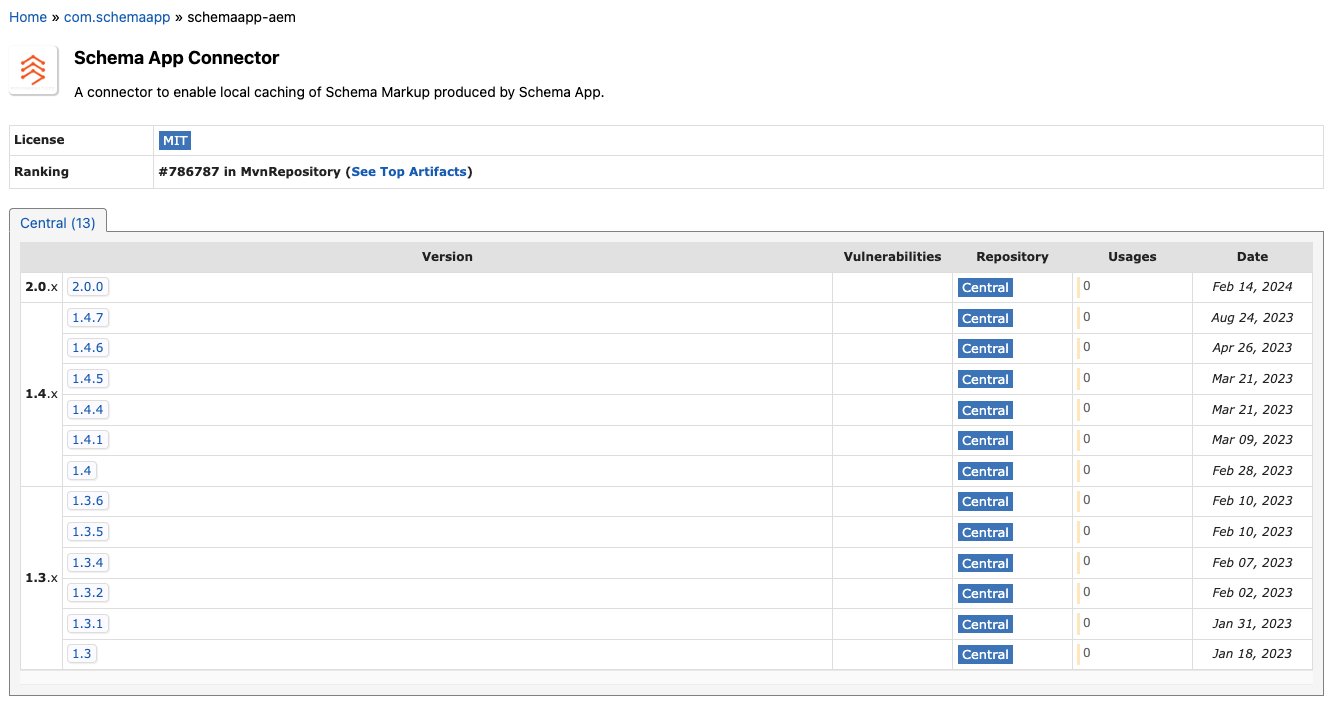Open com.schemaapp breadcrumb link
Image resolution: width=1333 pixels, height=702 pixels.
point(117,17)
